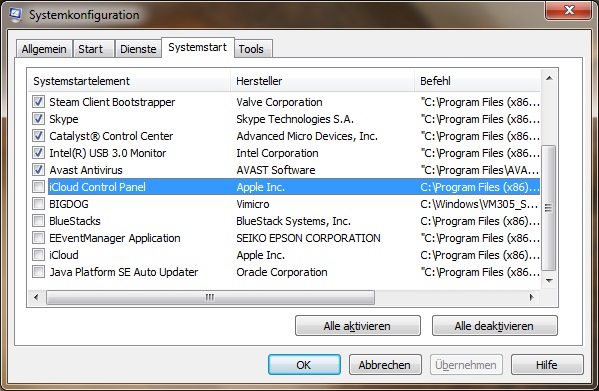Enable BlueStacks startup checkbox

[x=38, y=221]
